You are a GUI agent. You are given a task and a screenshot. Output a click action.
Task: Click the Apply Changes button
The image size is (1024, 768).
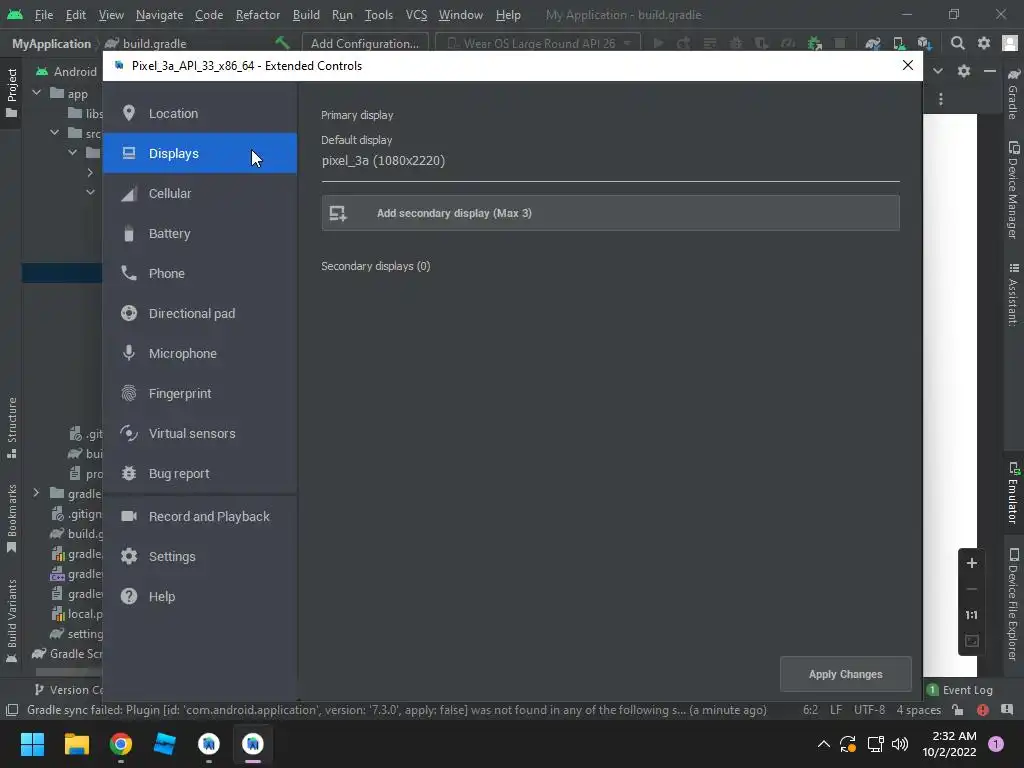point(845,674)
